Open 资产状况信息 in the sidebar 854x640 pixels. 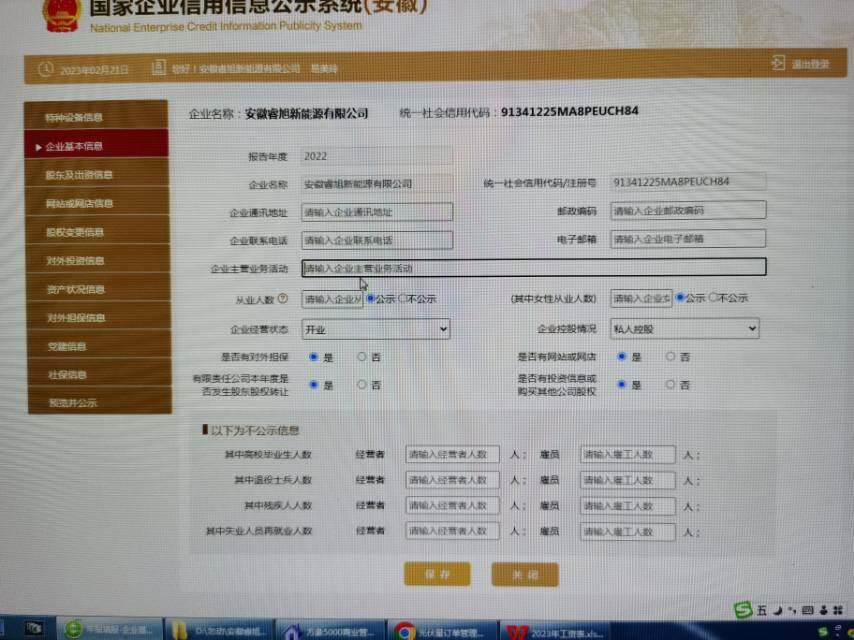coord(99,289)
